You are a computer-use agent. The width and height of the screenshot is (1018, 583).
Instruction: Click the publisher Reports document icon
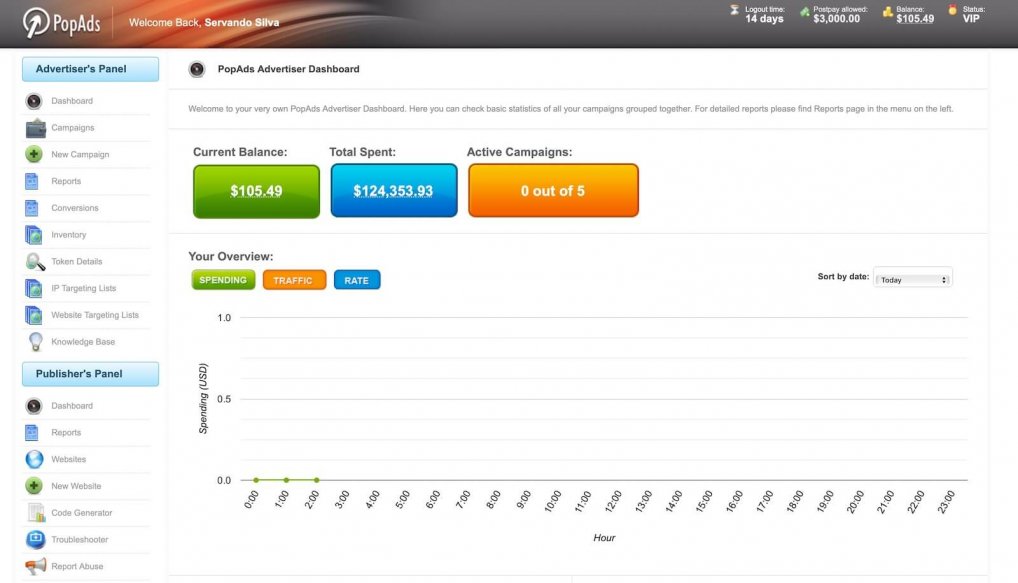32,432
